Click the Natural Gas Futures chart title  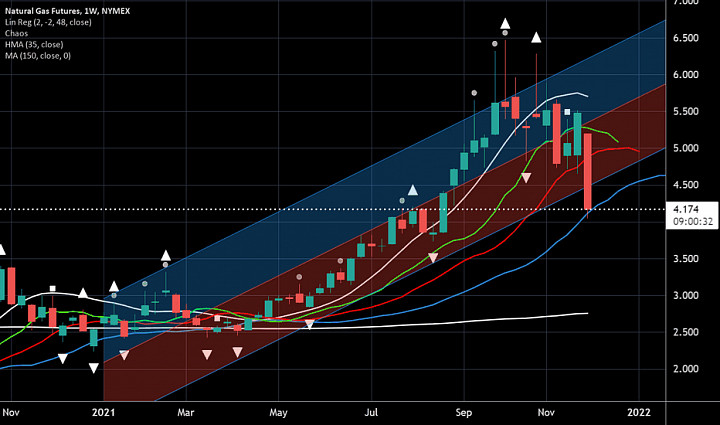click(x=68, y=11)
